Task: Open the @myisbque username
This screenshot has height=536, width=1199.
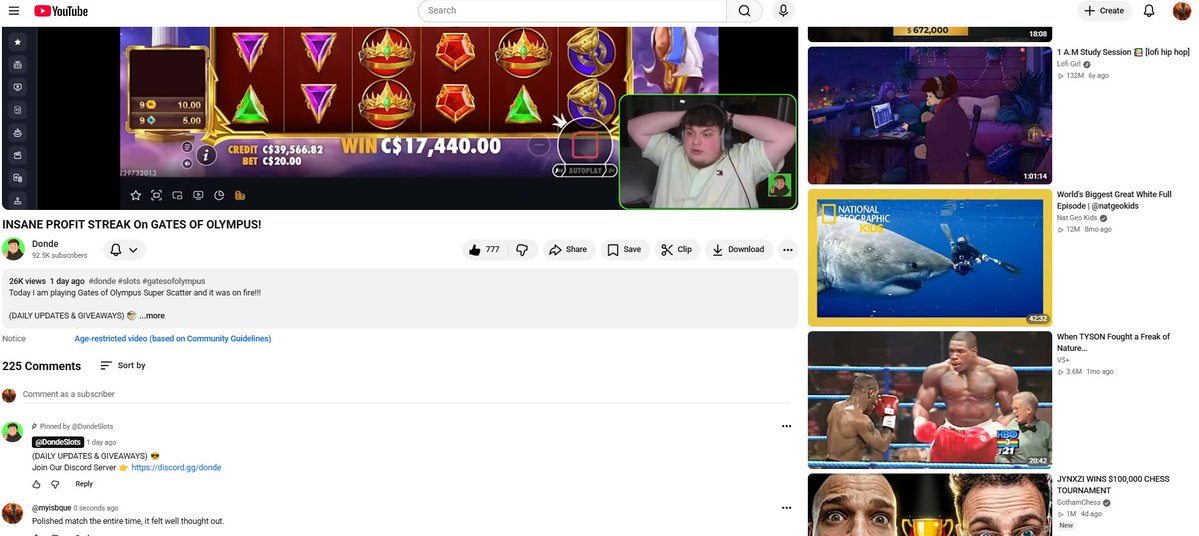Action: click(52, 508)
